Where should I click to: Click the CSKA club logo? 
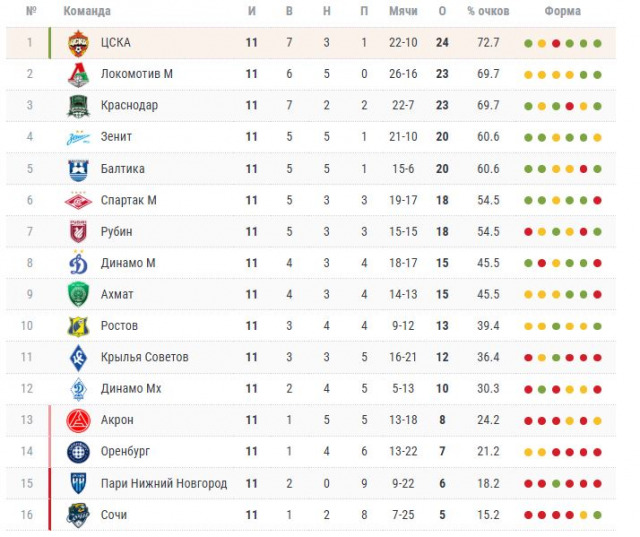pos(79,43)
